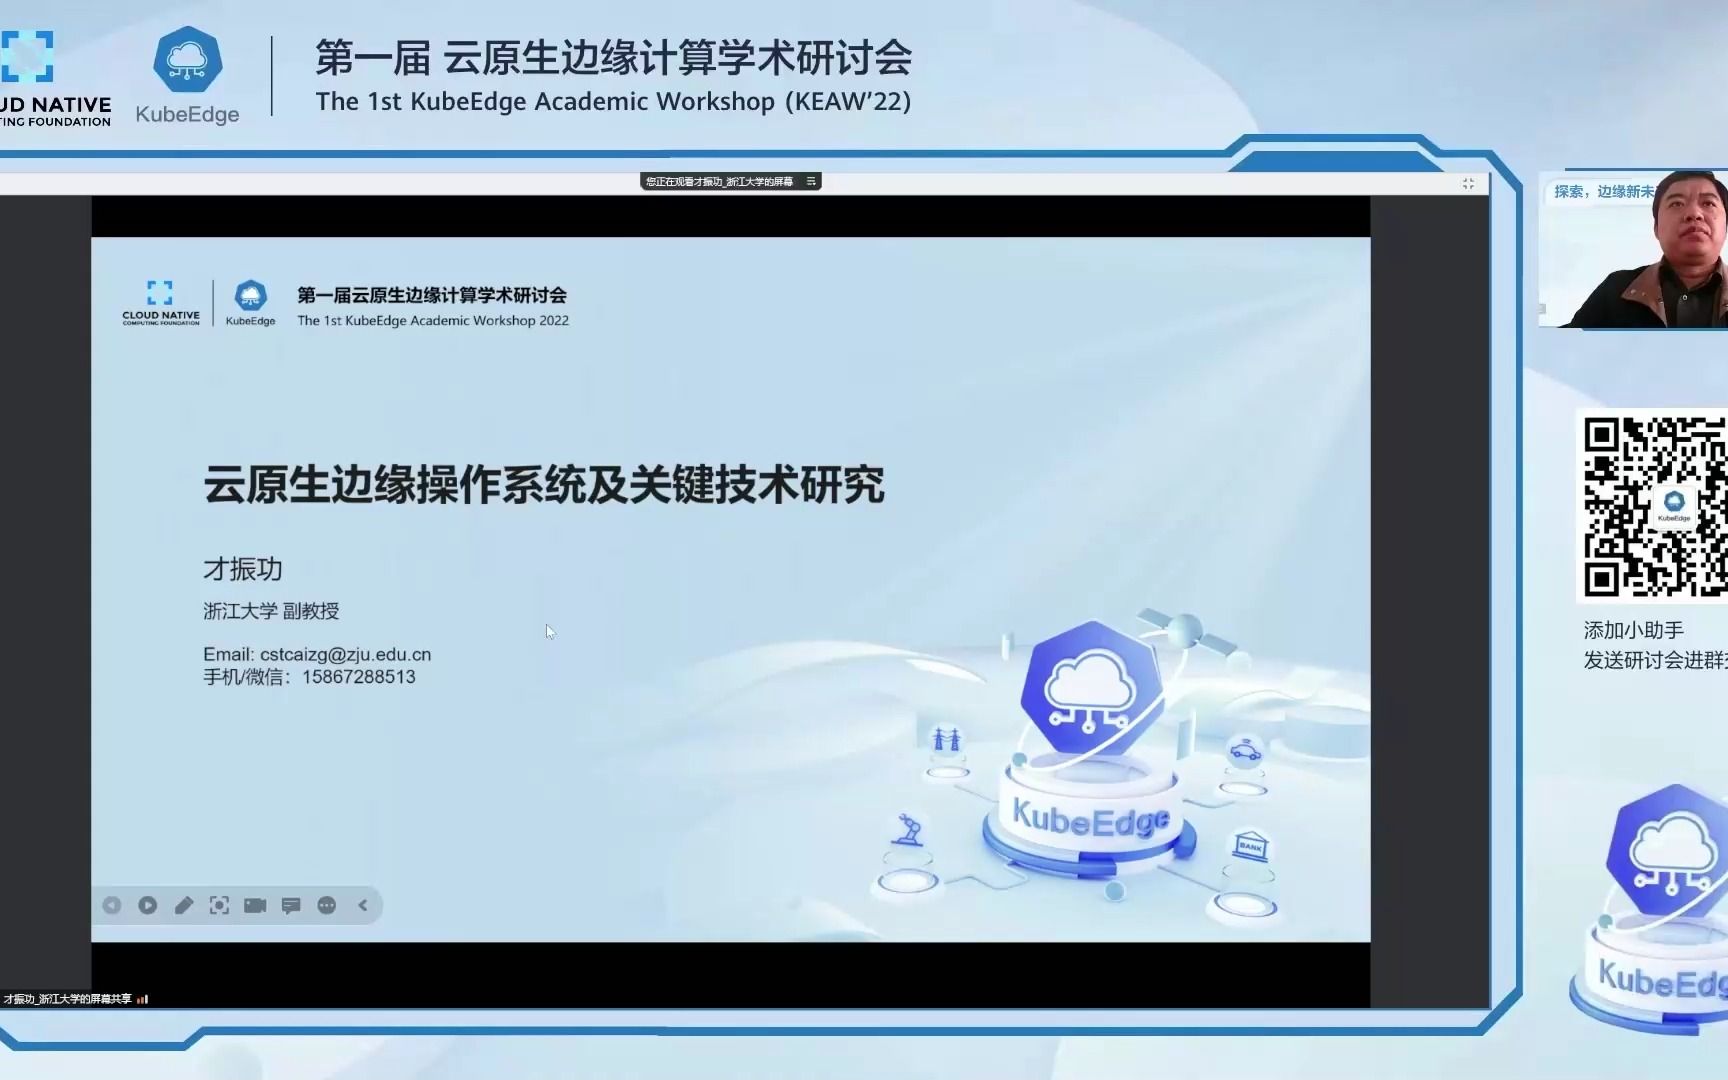Click the KubeEdge logo in page header
Screen dimensions: 1728x1080
(x=187, y=76)
